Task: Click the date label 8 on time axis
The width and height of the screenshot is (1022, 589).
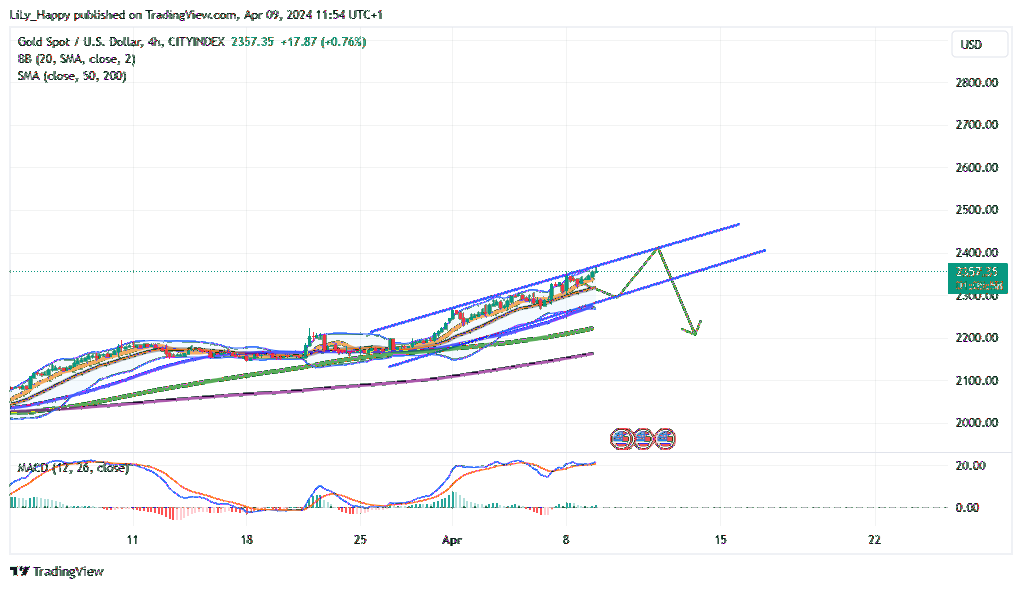Action: pyautogui.click(x=566, y=540)
